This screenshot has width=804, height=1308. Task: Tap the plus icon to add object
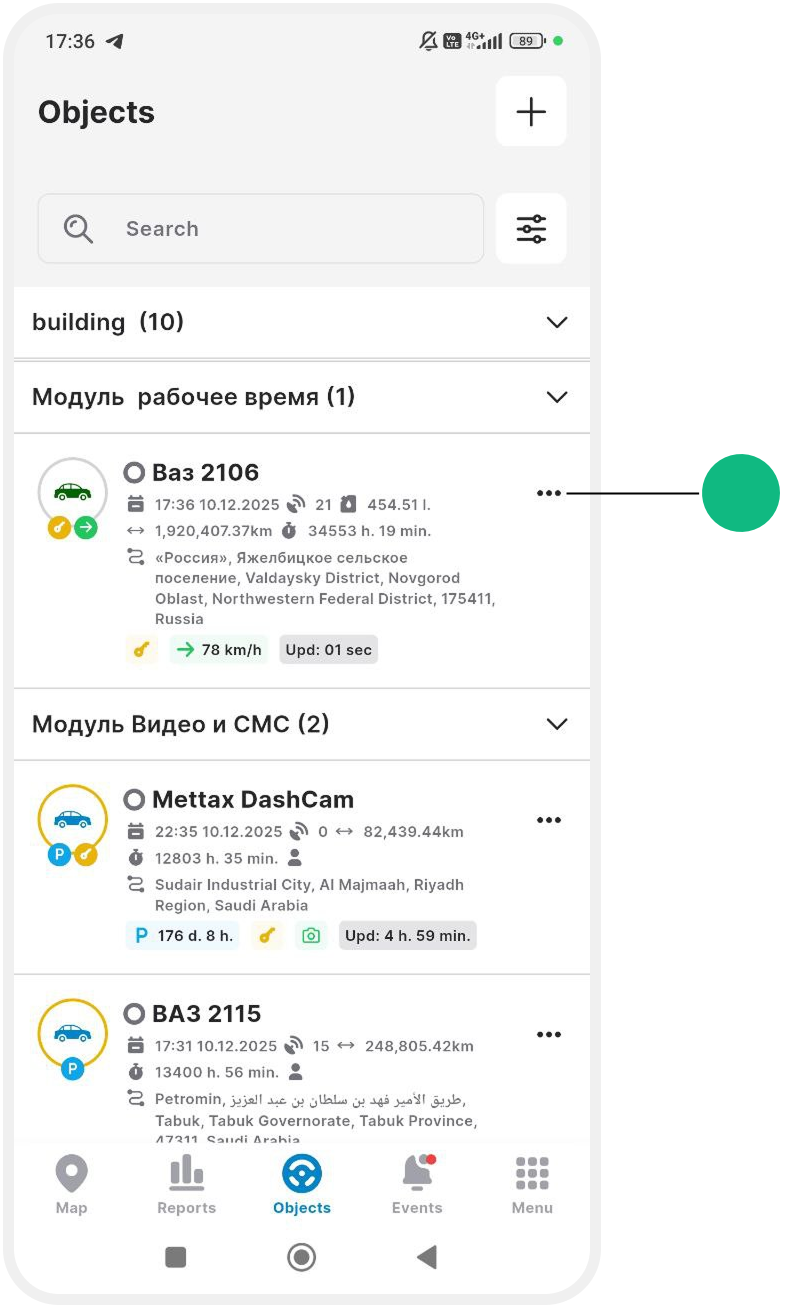(531, 112)
